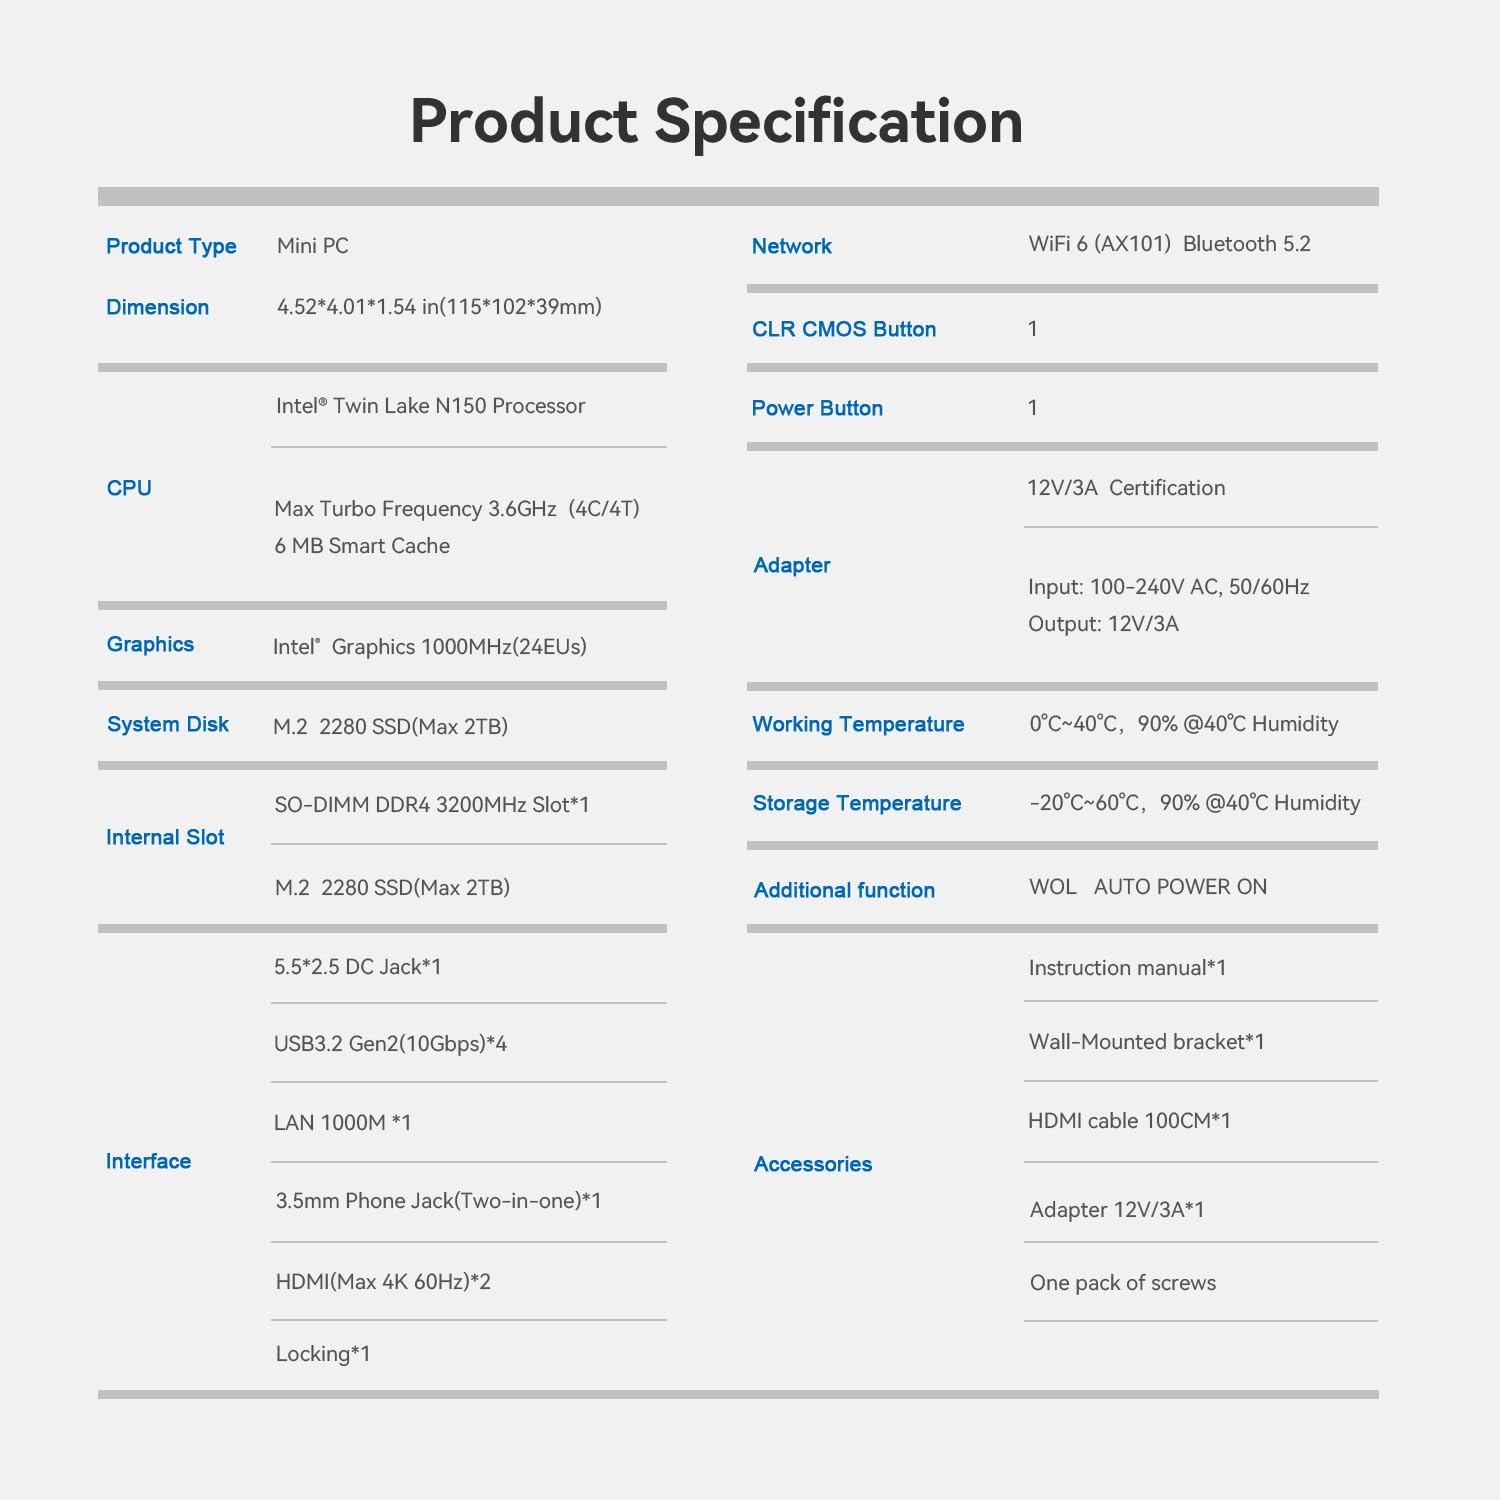This screenshot has height=1500, width=1500.
Task: Select the WiFi 6 (AX101) Bluetooth text
Action: tap(1169, 244)
